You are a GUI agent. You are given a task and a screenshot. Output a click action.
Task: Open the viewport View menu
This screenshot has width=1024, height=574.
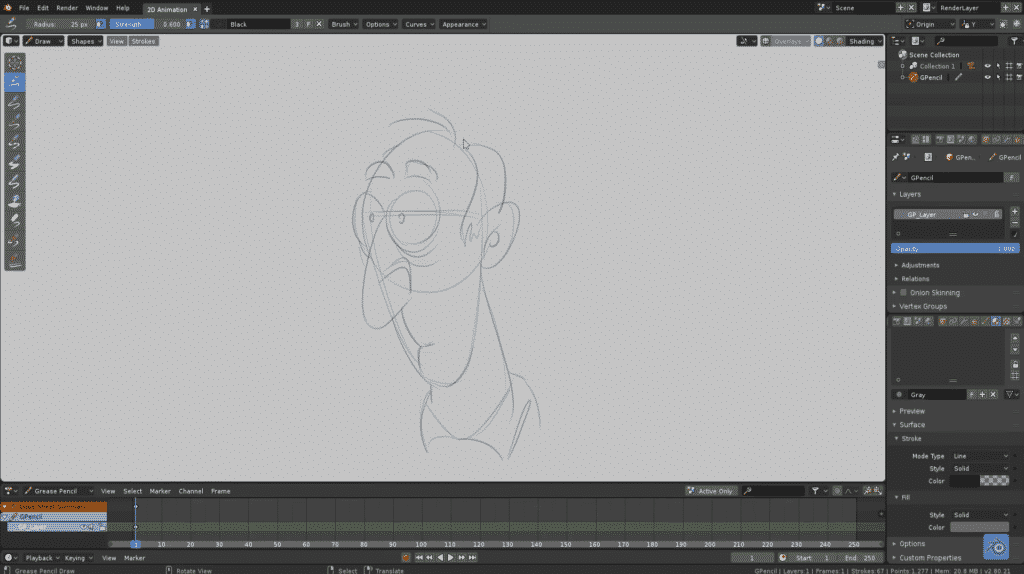116,41
